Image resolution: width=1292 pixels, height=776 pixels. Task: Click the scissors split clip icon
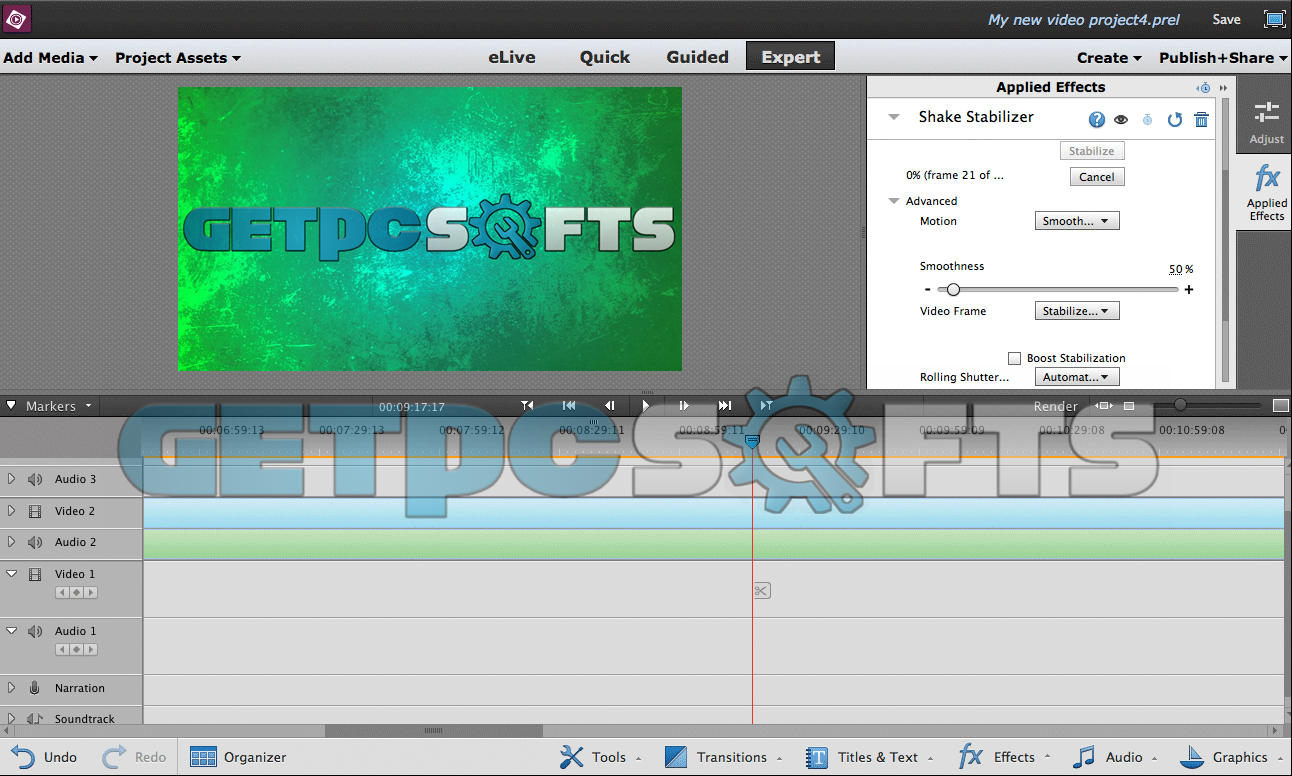pyautogui.click(x=761, y=591)
